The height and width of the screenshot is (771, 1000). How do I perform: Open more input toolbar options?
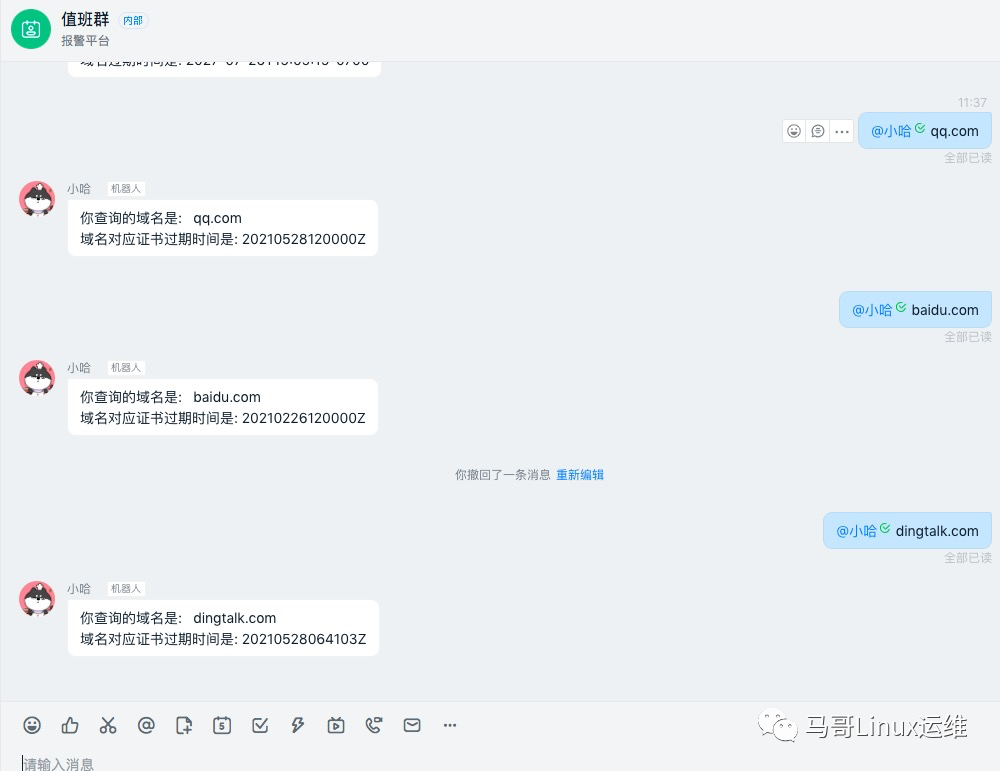pos(450,725)
